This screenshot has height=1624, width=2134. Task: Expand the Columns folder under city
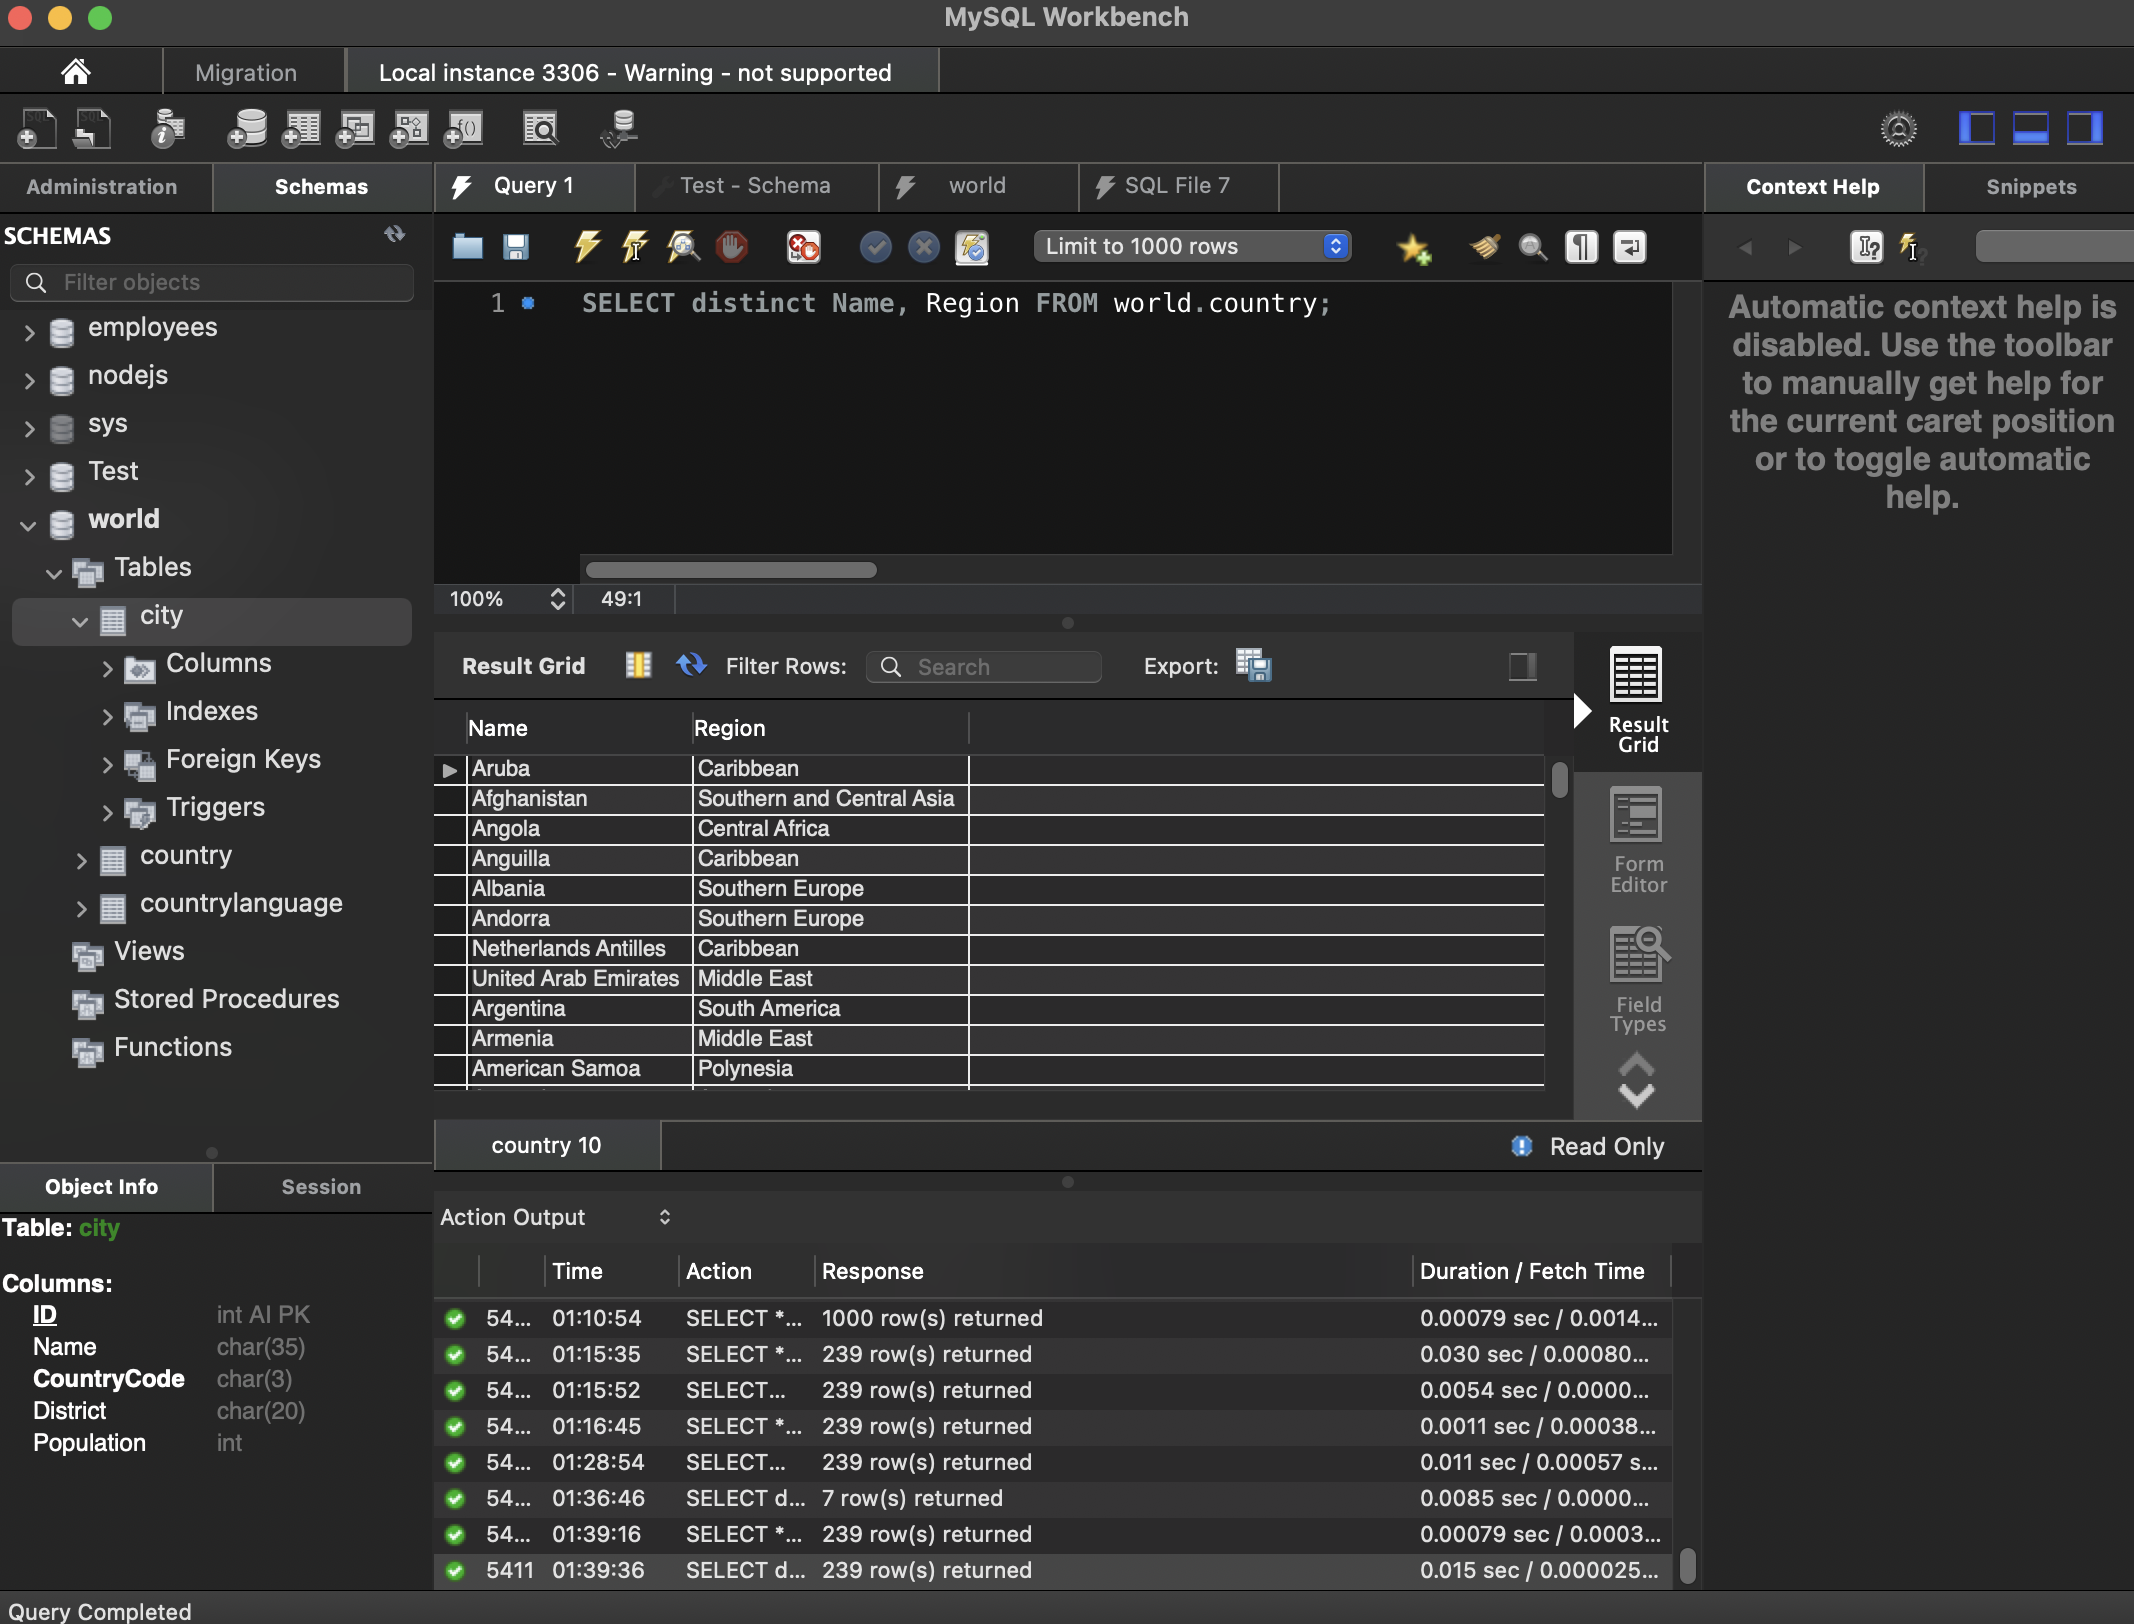click(107, 668)
